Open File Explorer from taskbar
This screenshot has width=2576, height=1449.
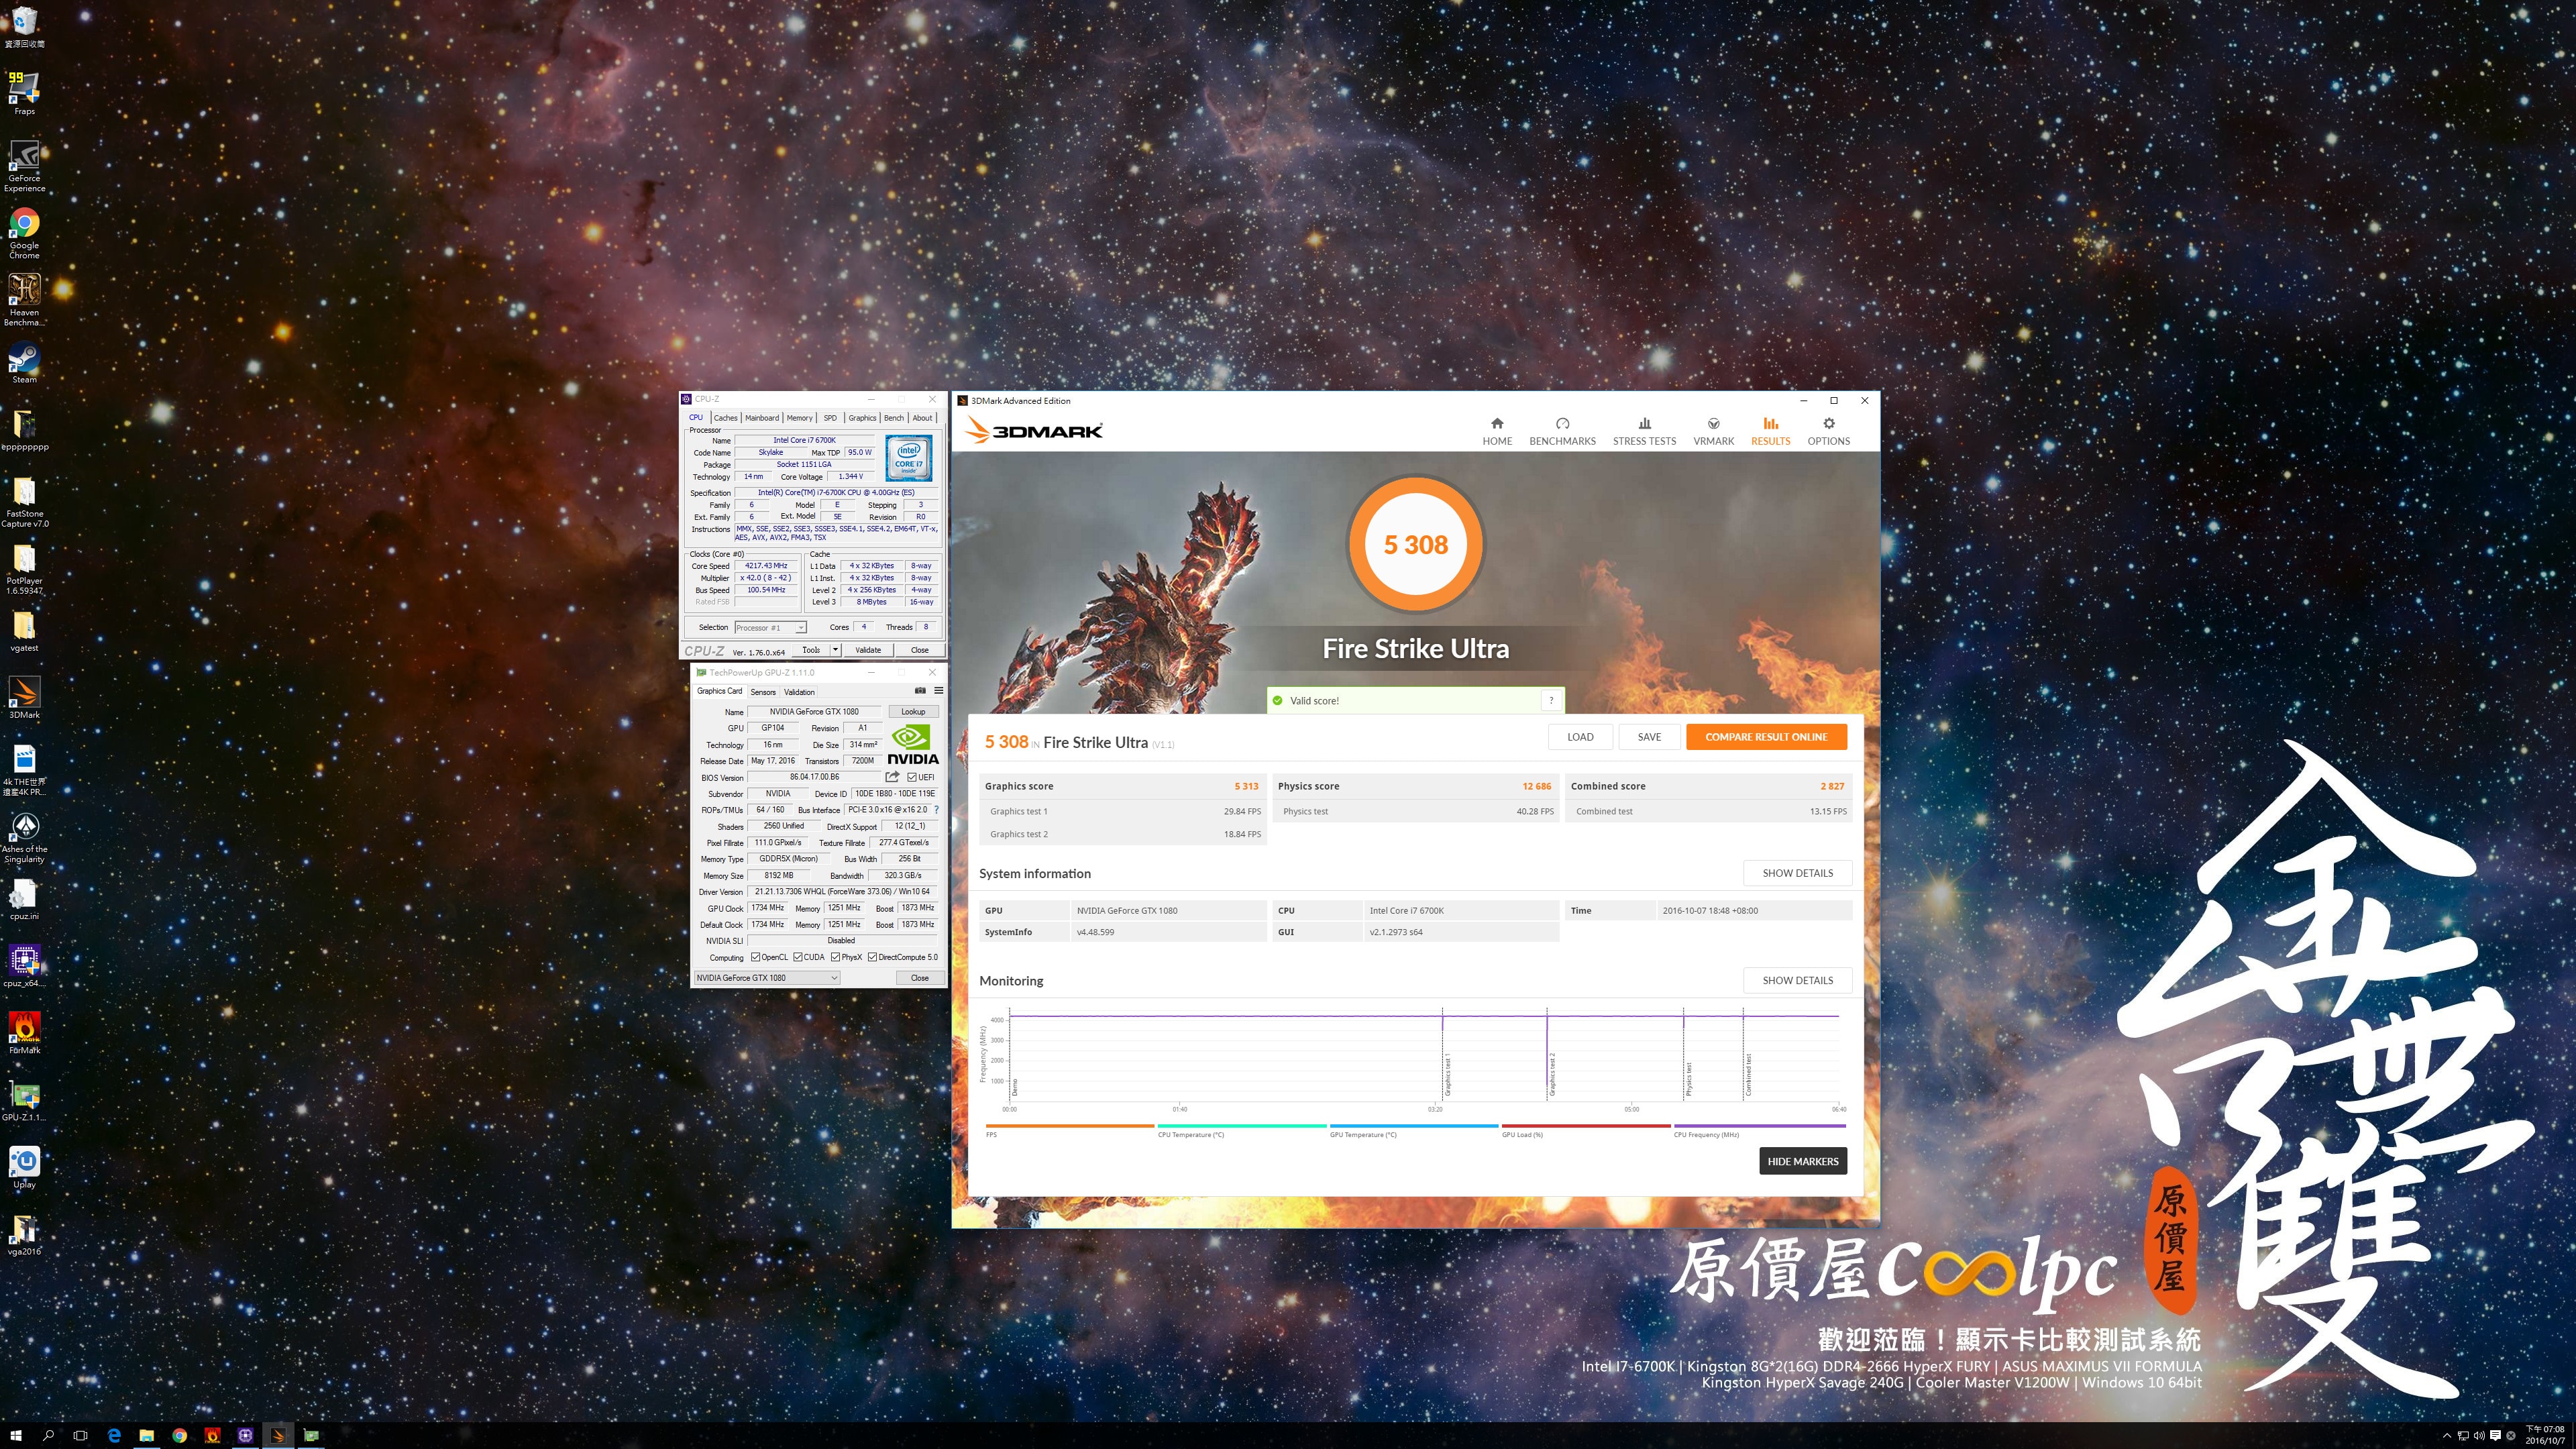click(146, 1435)
